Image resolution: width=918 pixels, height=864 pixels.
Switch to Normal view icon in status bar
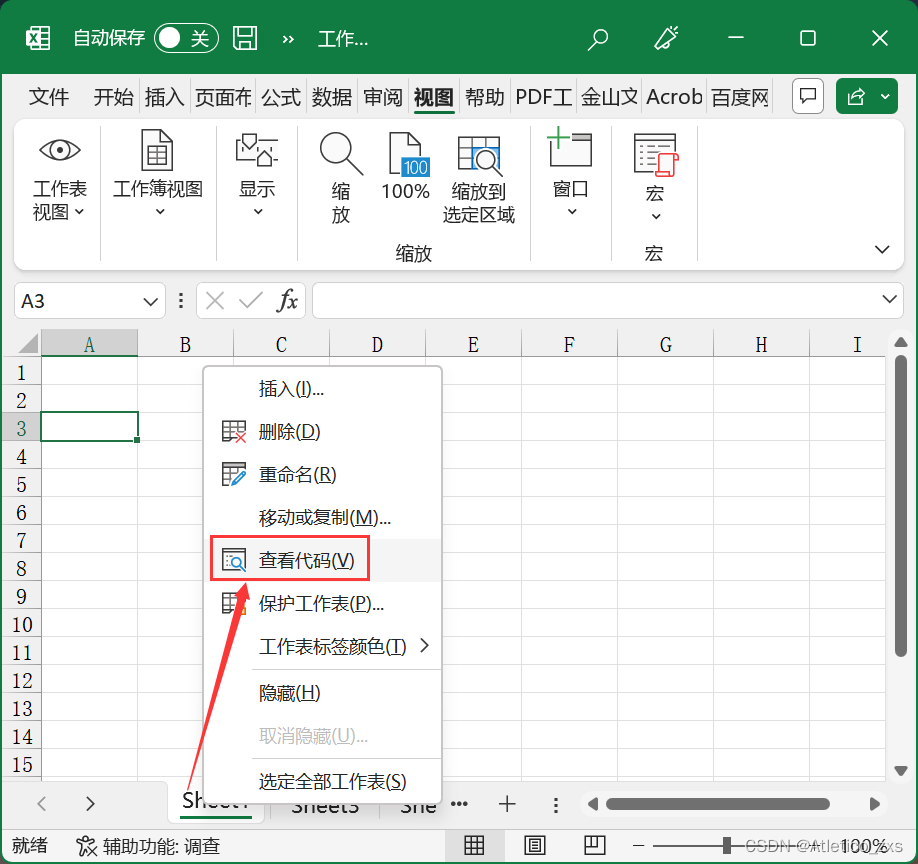pyautogui.click(x=474, y=845)
